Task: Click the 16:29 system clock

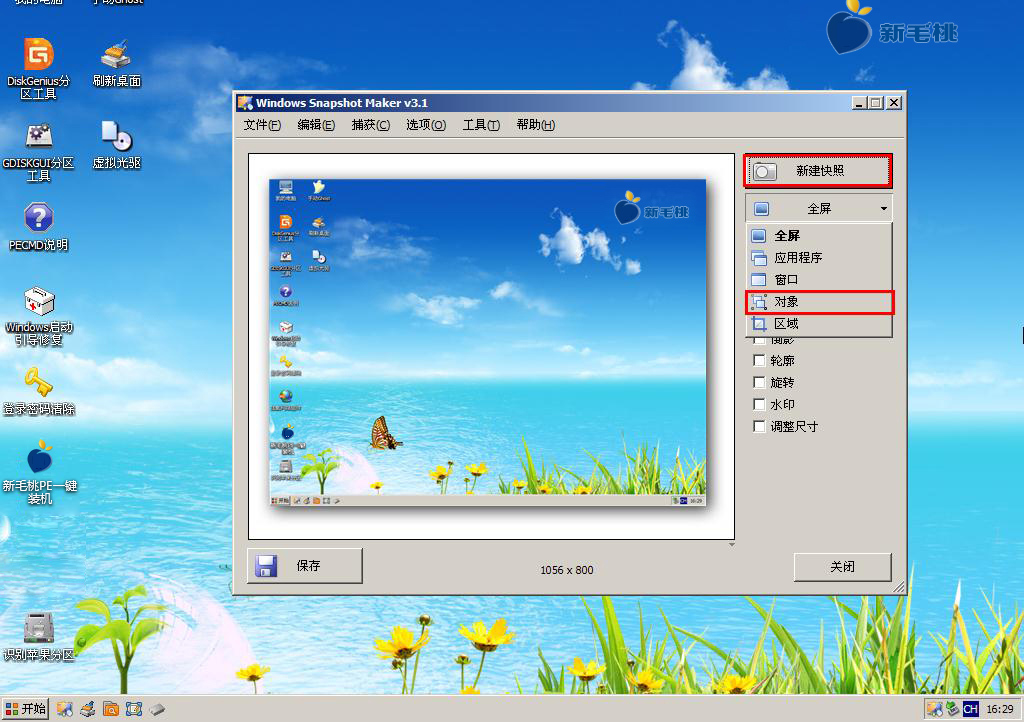Action: coord(1000,709)
